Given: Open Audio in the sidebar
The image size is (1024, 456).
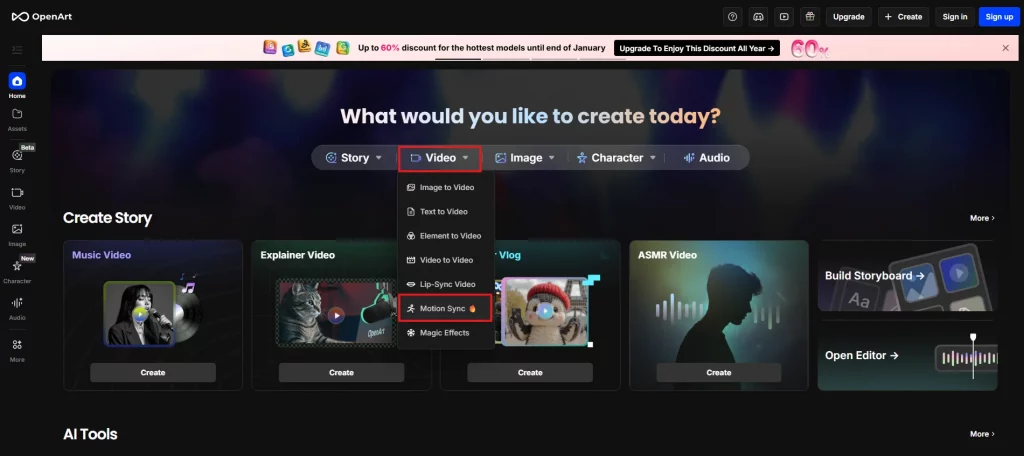Looking at the screenshot, I should (x=17, y=308).
